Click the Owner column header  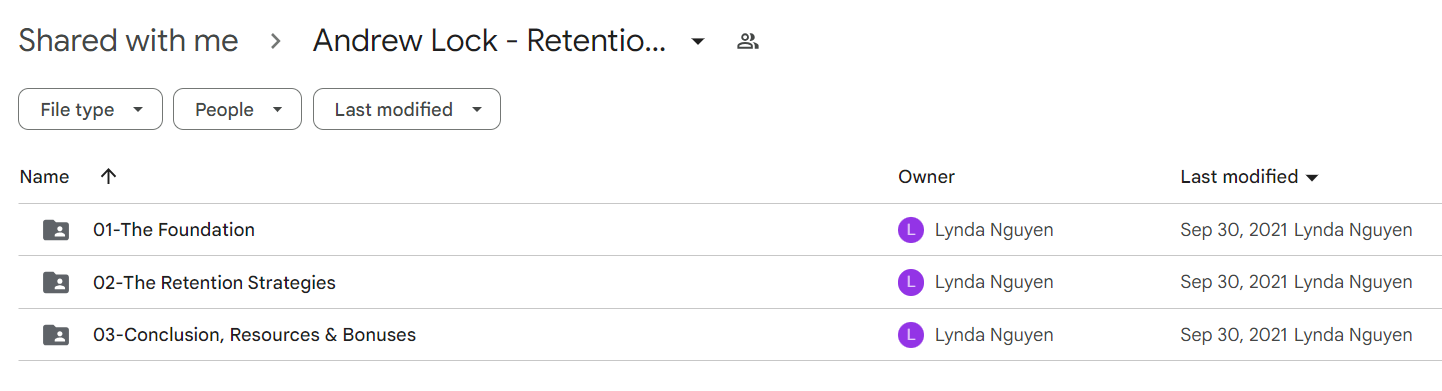[926, 177]
